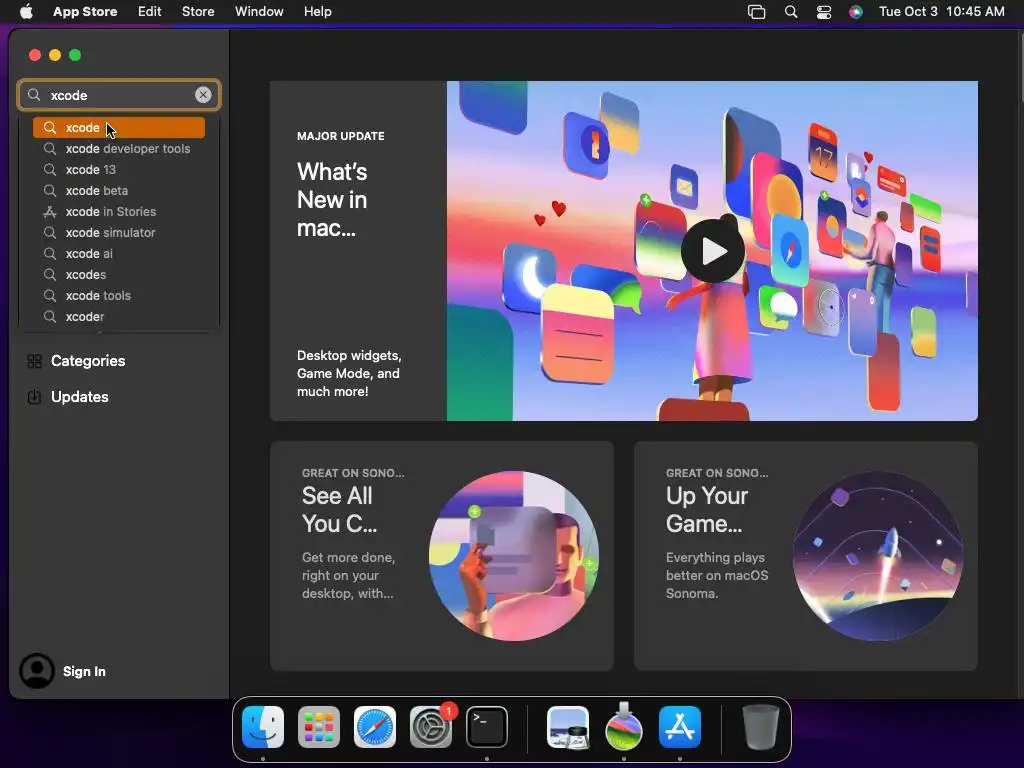Click the search icon beside xcode simulator

click(50, 232)
